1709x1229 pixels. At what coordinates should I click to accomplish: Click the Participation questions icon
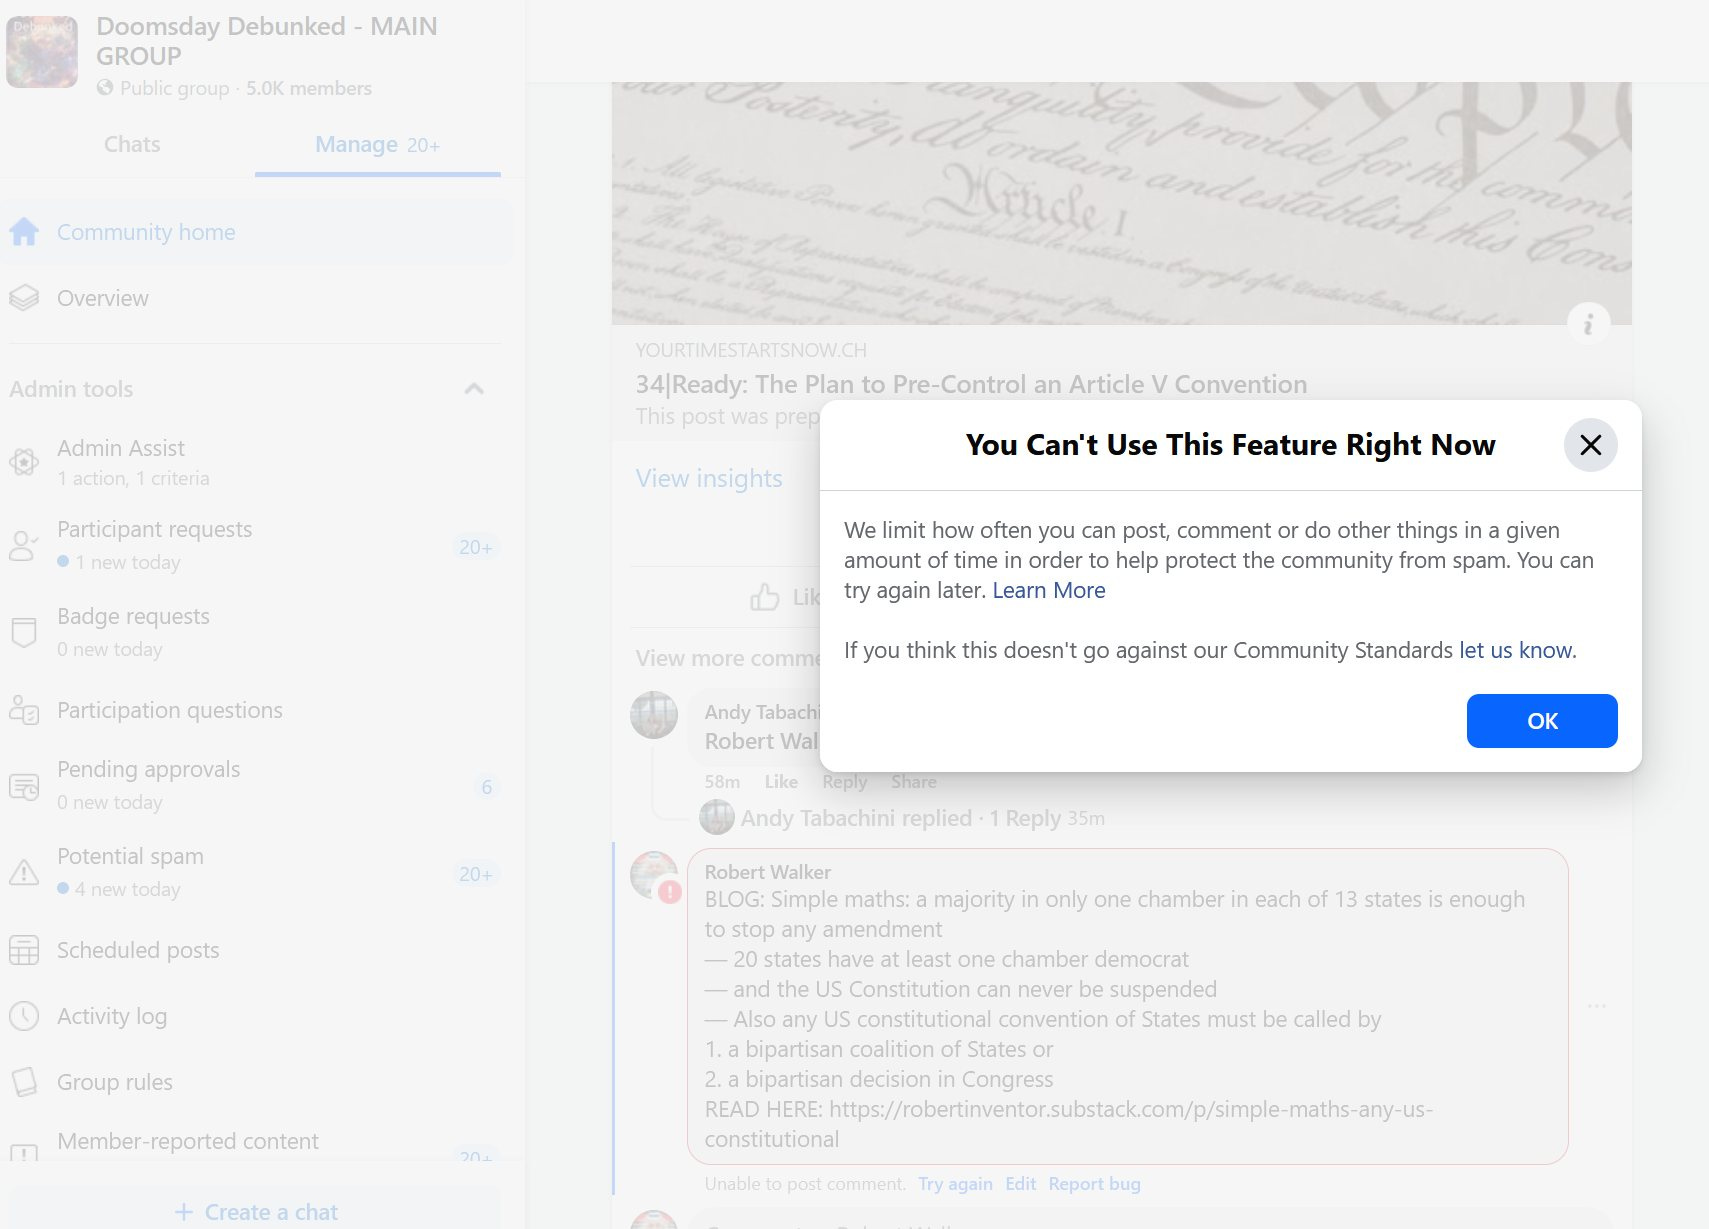pos(24,710)
